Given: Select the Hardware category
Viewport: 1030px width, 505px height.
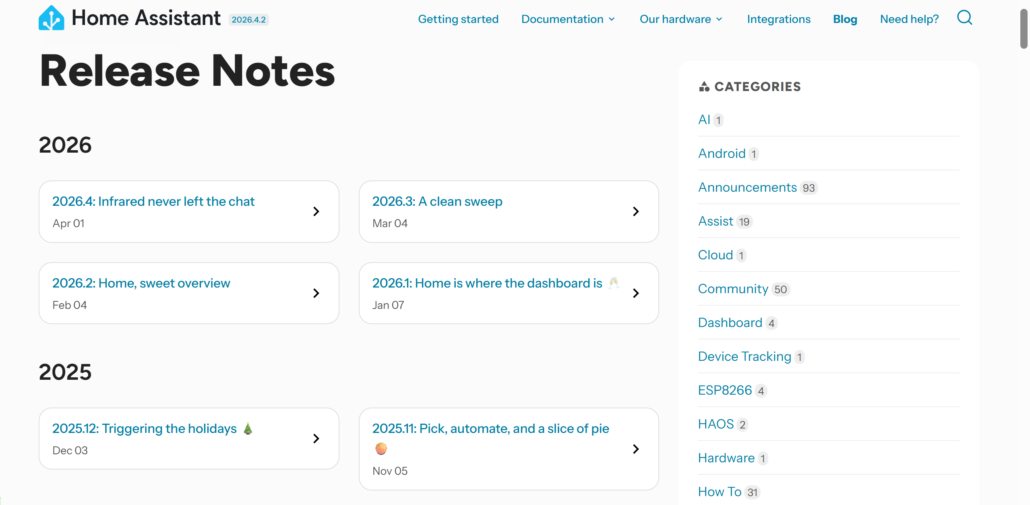Looking at the screenshot, I should [x=726, y=458].
